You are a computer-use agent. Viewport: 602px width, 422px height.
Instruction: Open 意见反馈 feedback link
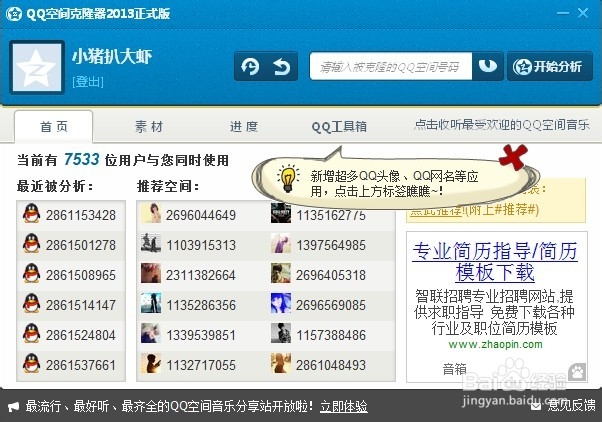click(571, 405)
